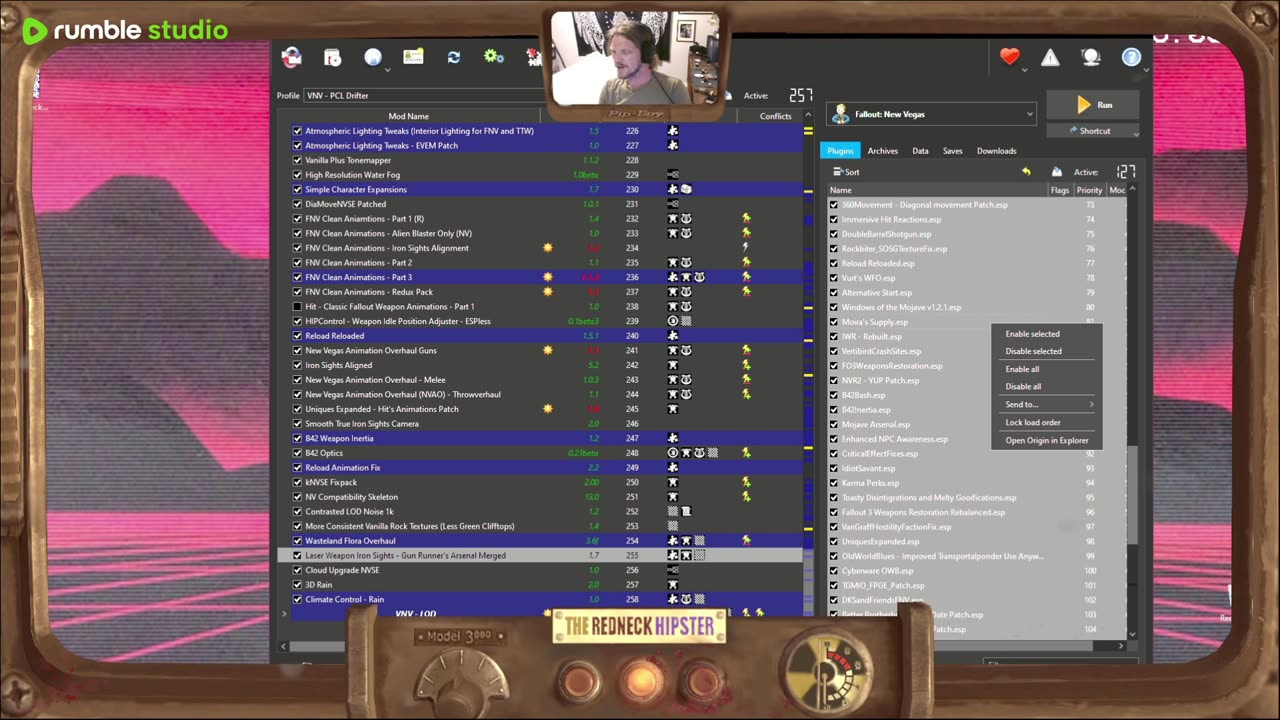Click the red heart endorse icon
Image resolution: width=1280 pixels, height=720 pixels.
(1010, 57)
